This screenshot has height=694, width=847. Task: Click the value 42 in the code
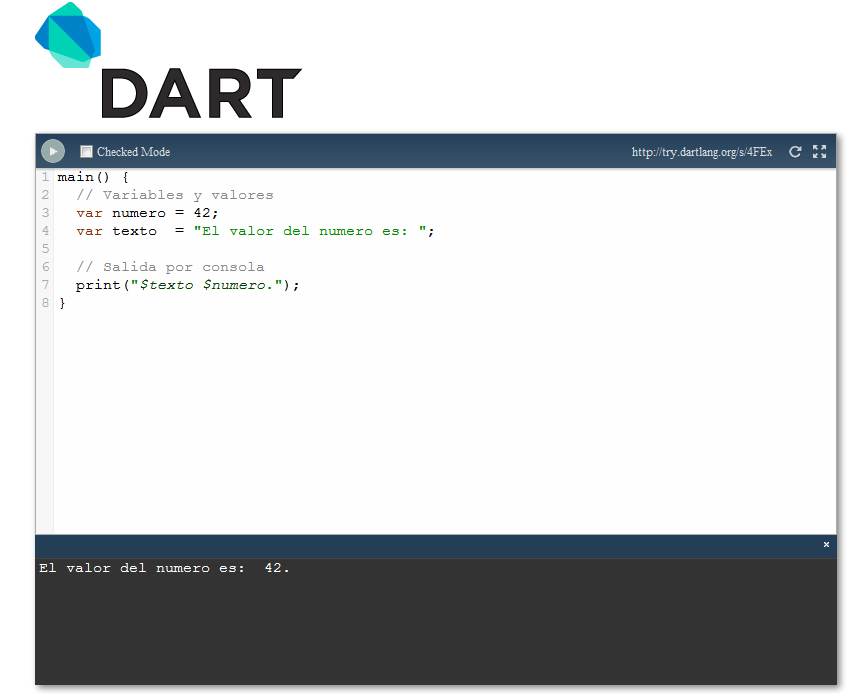click(203, 212)
